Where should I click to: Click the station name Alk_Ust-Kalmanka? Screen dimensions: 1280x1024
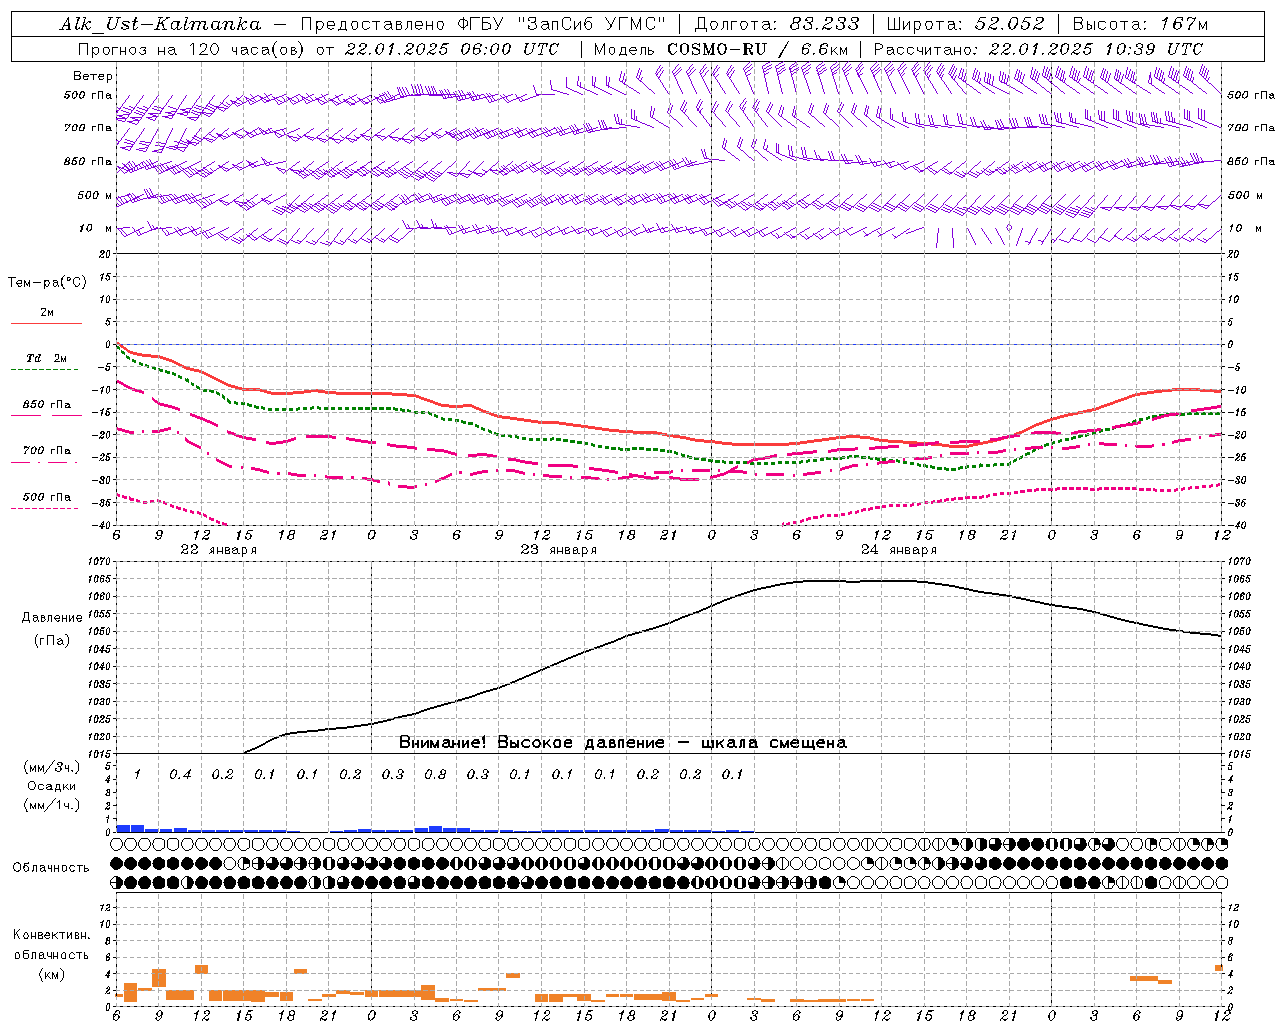160,24
